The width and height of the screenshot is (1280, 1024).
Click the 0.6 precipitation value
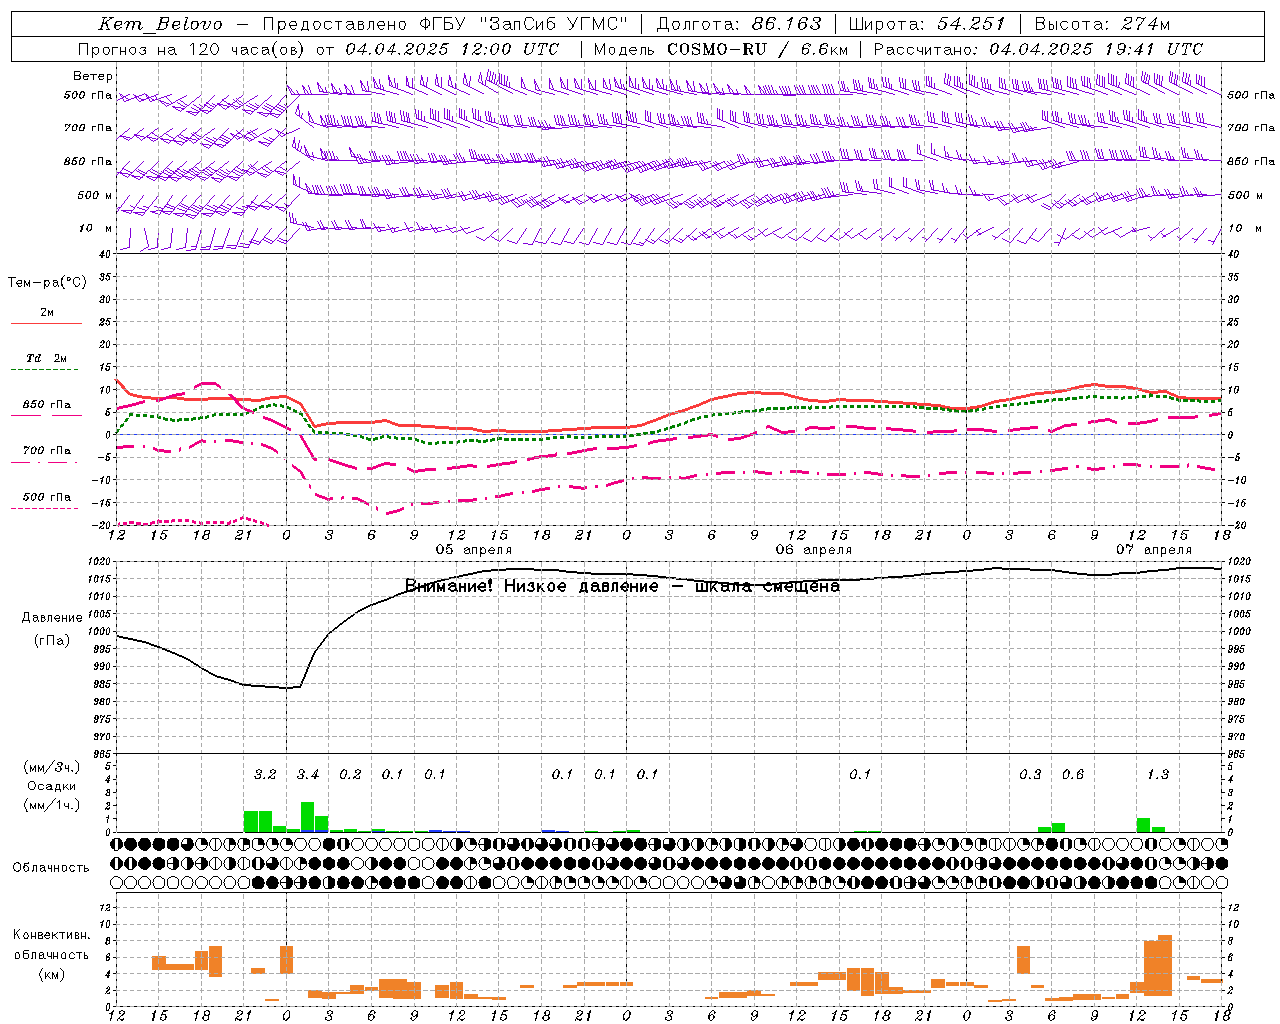1073,775
